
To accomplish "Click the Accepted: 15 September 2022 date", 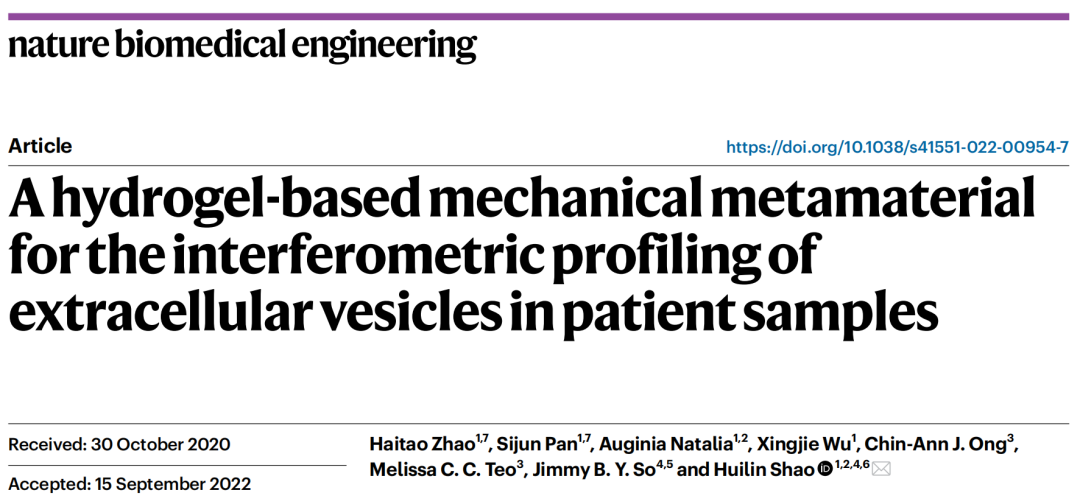I will click(130, 484).
